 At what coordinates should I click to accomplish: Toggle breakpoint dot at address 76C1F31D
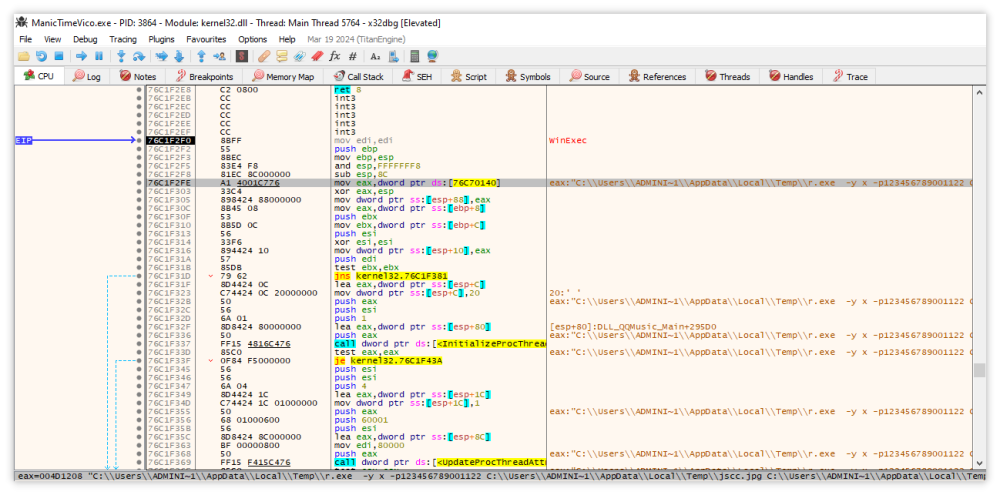point(139,276)
